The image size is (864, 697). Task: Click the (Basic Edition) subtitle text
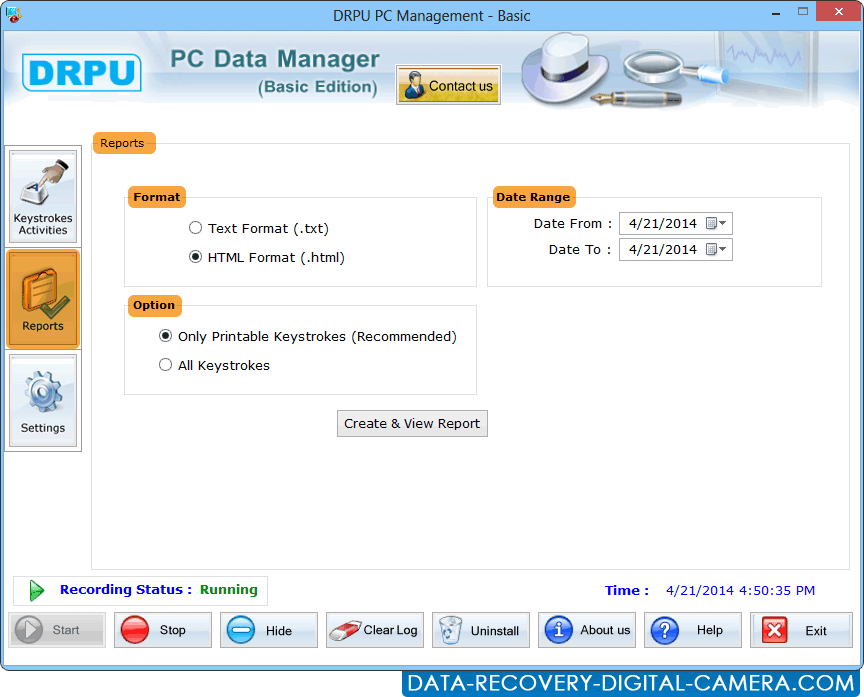(x=318, y=87)
